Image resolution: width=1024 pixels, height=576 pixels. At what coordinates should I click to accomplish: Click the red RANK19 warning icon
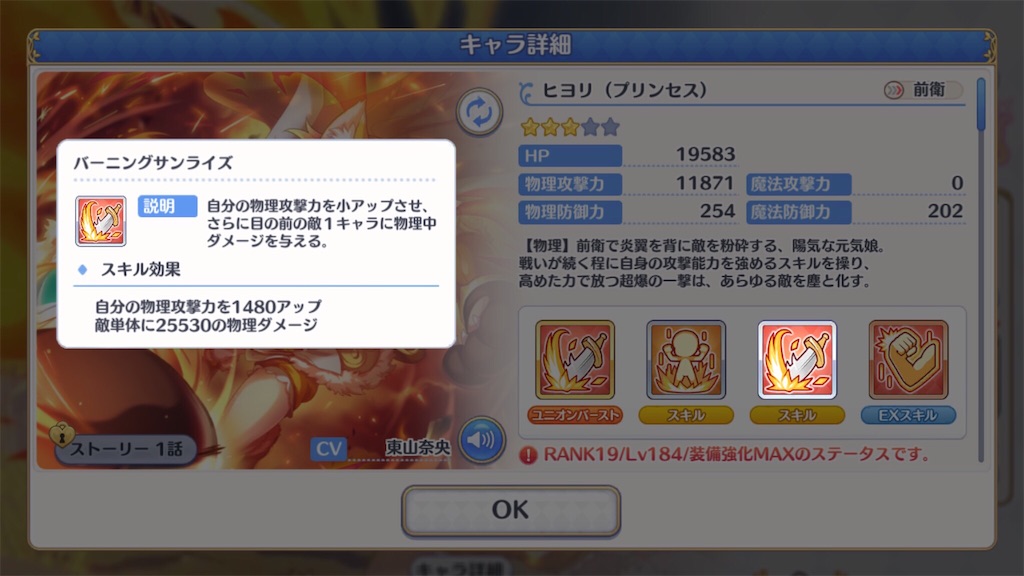coord(528,455)
